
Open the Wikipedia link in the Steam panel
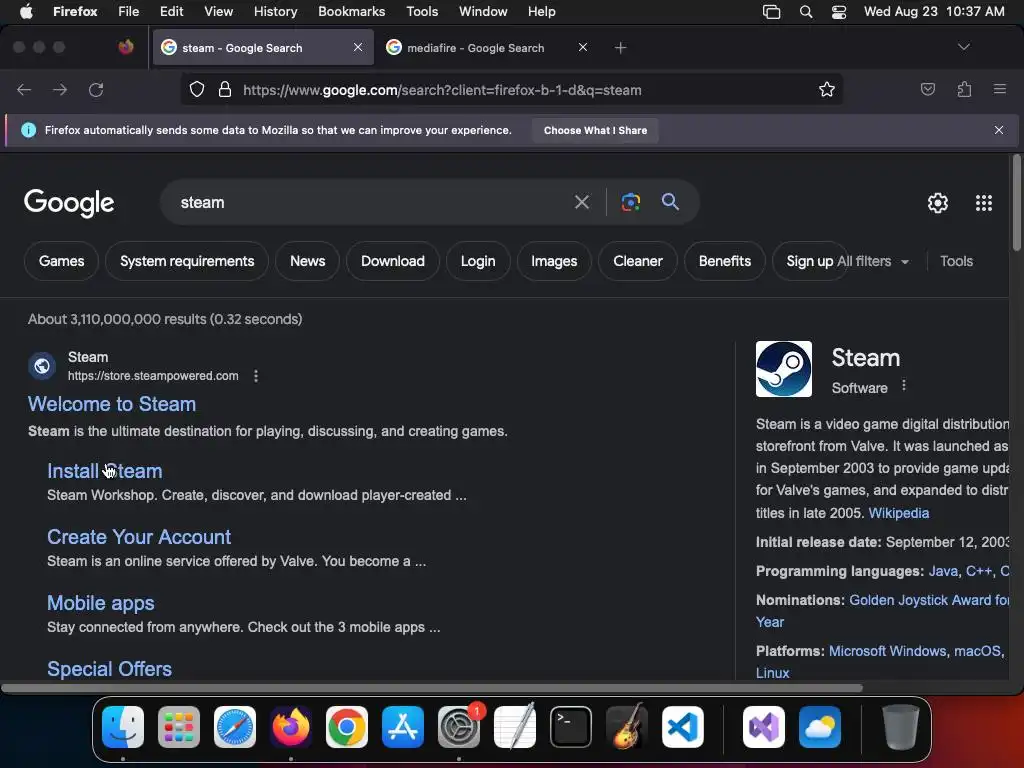(898, 513)
